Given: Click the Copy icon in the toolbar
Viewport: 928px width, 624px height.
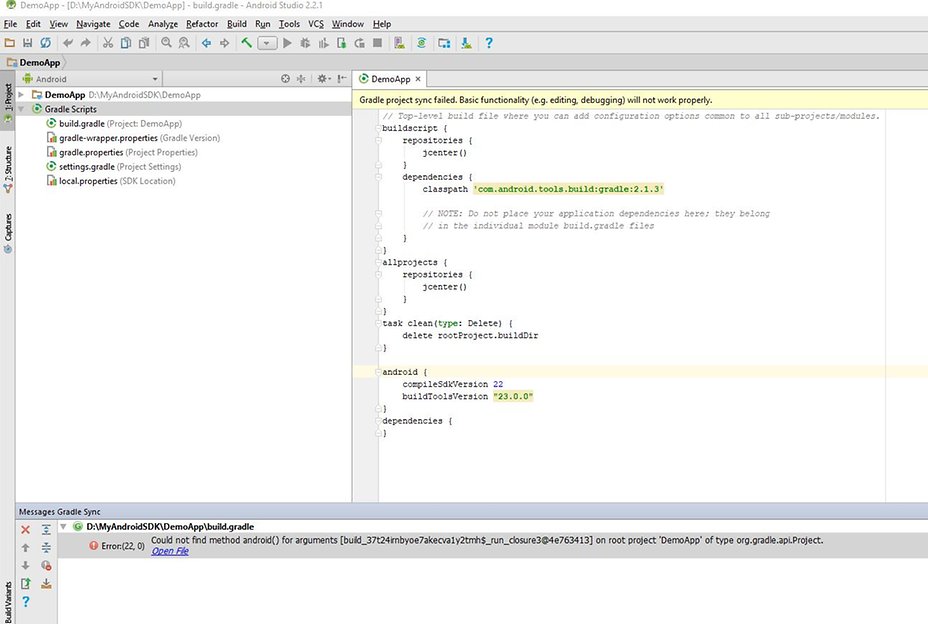Looking at the screenshot, I should click(125, 43).
